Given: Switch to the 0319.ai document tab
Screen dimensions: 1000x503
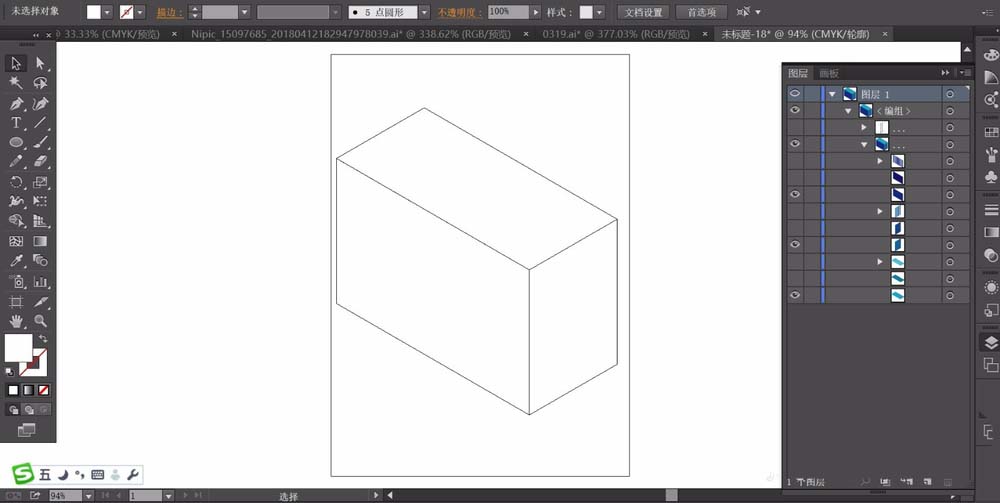Looking at the screenshot, I should [x=616, y=34].
